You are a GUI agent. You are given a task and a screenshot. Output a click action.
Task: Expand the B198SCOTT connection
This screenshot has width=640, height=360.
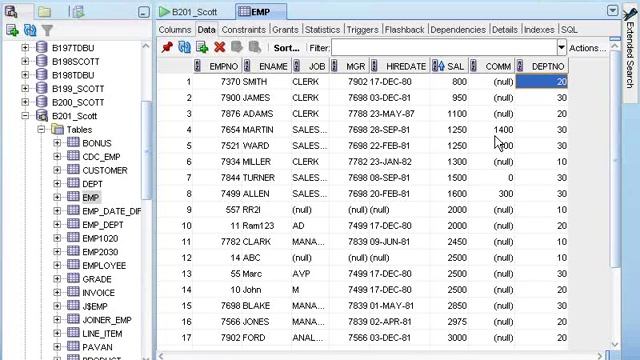point(25,61)
